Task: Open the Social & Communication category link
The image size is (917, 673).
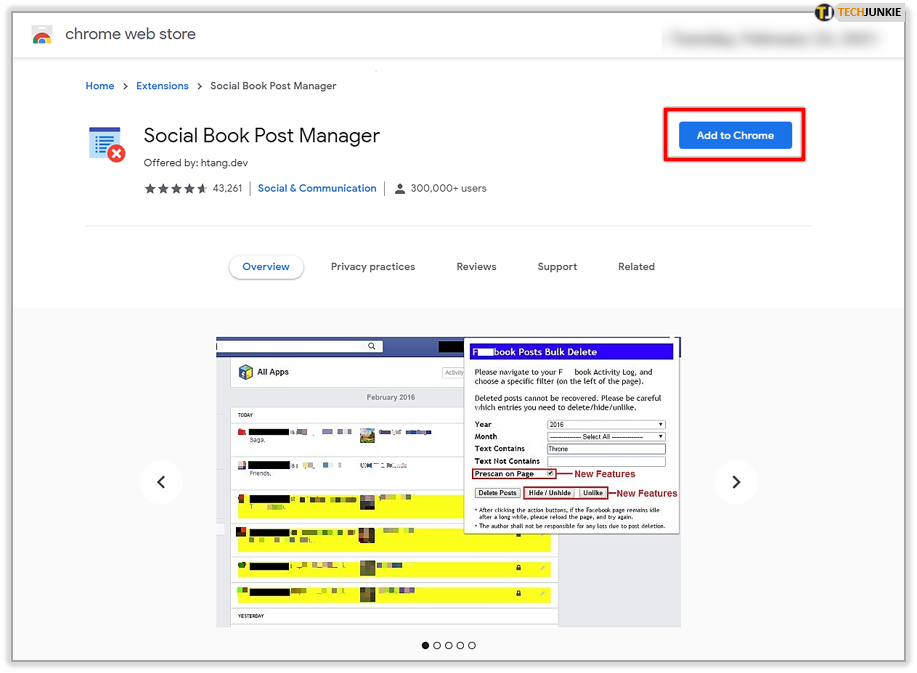Action: tap(317, 188)
